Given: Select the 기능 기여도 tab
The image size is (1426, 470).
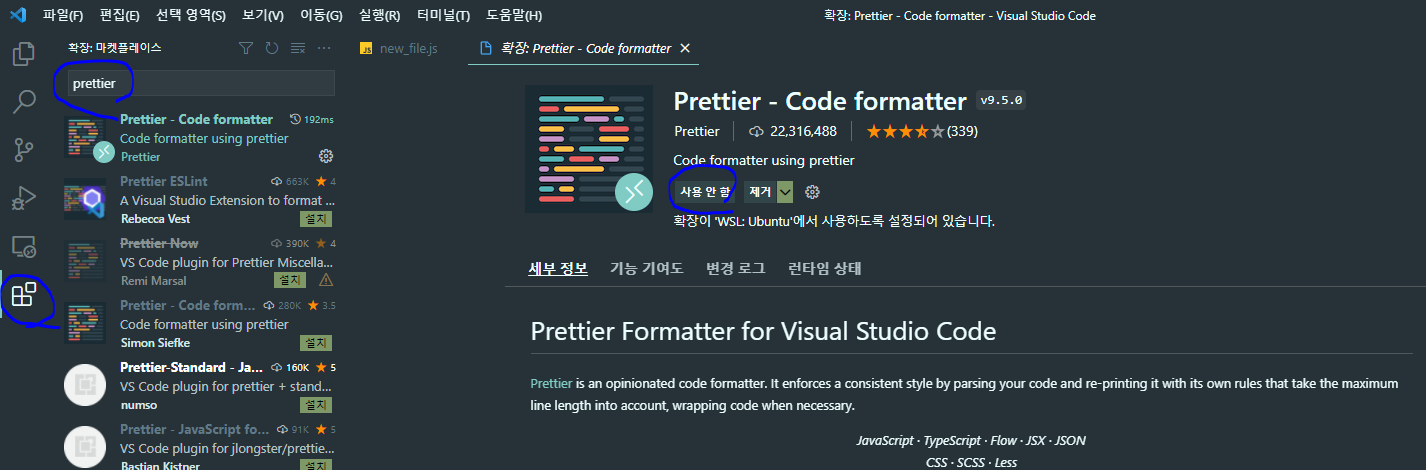Looking at the screenshot, I should tap(647, 268).
